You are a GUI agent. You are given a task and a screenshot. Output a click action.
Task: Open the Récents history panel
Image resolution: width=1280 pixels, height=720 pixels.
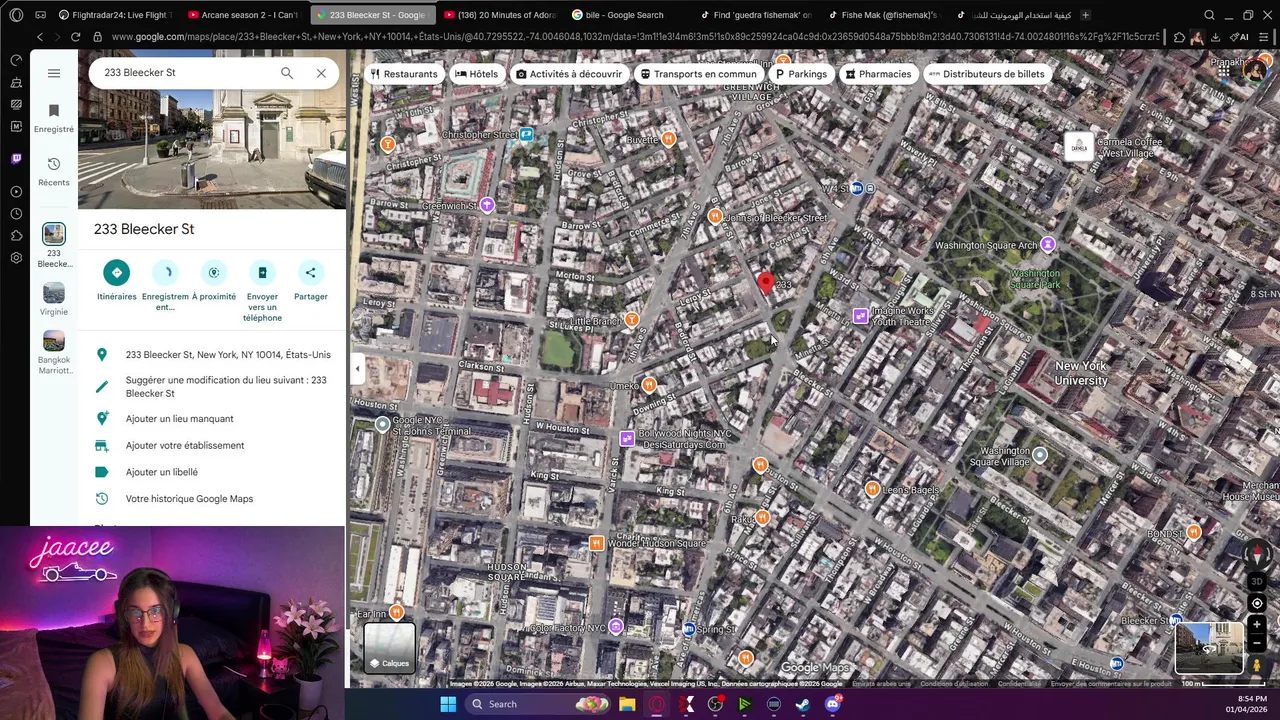tap(54, 171)
